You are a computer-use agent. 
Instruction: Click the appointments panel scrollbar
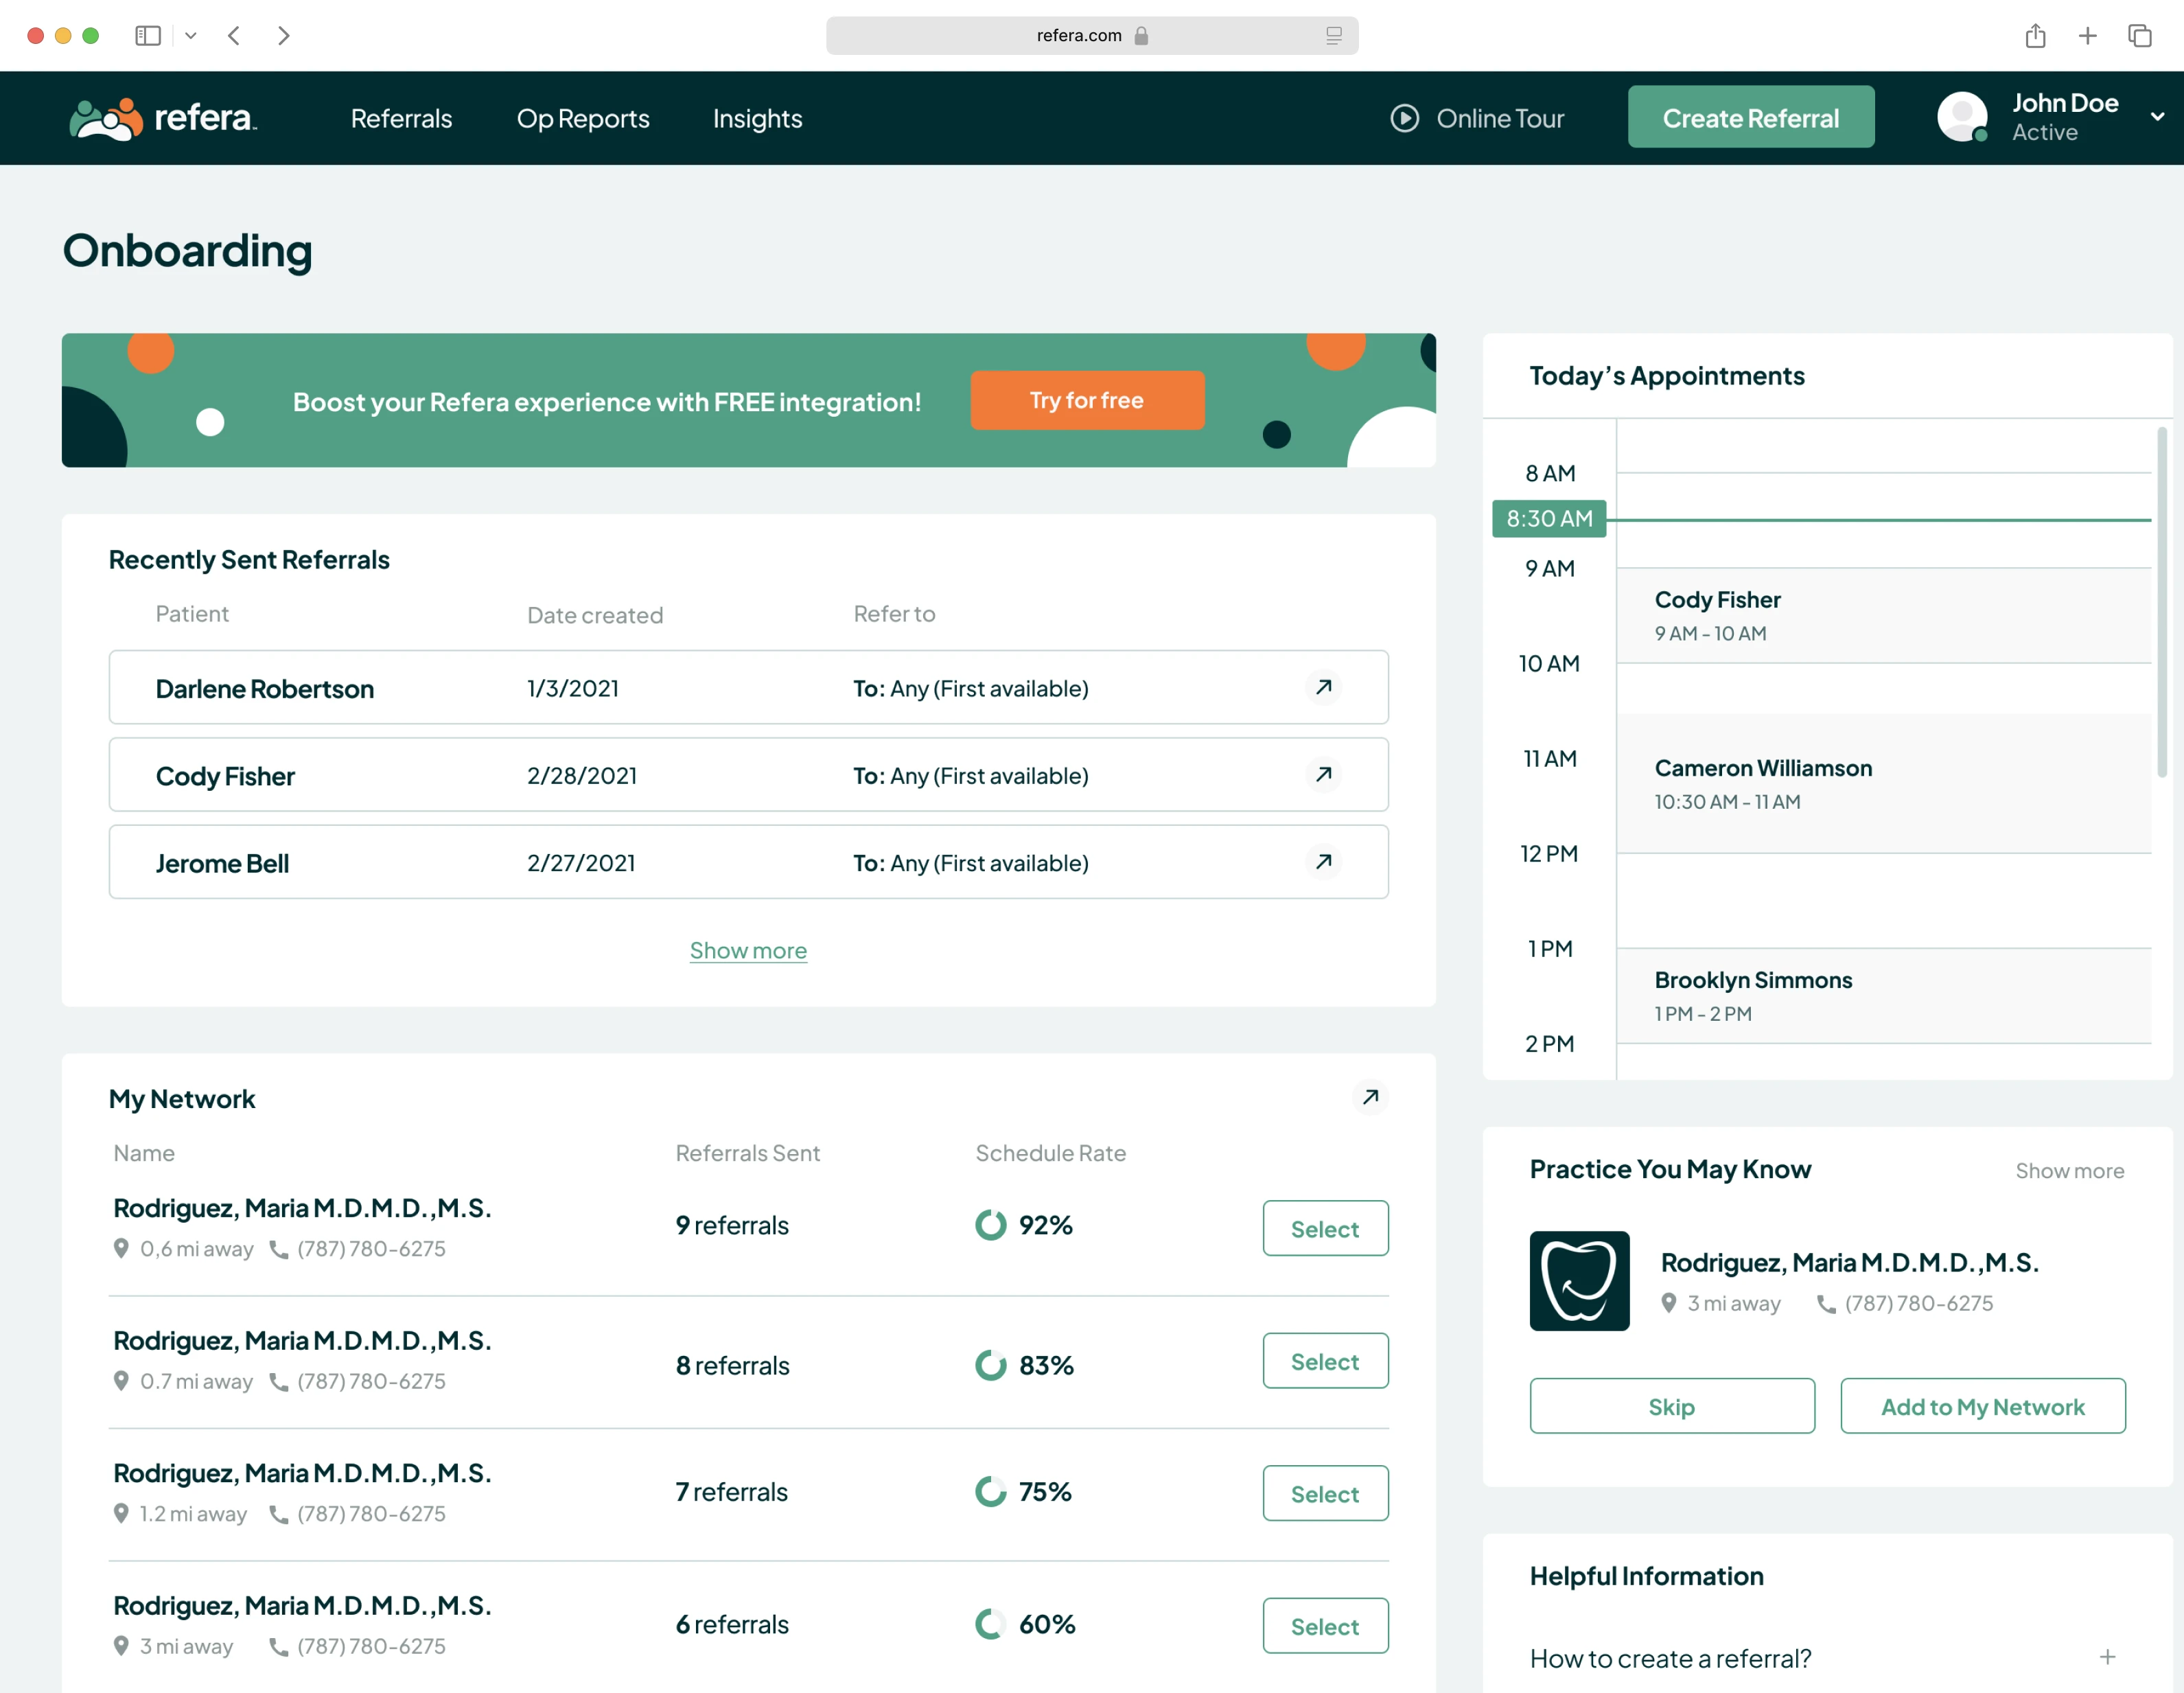[2161, 600]
